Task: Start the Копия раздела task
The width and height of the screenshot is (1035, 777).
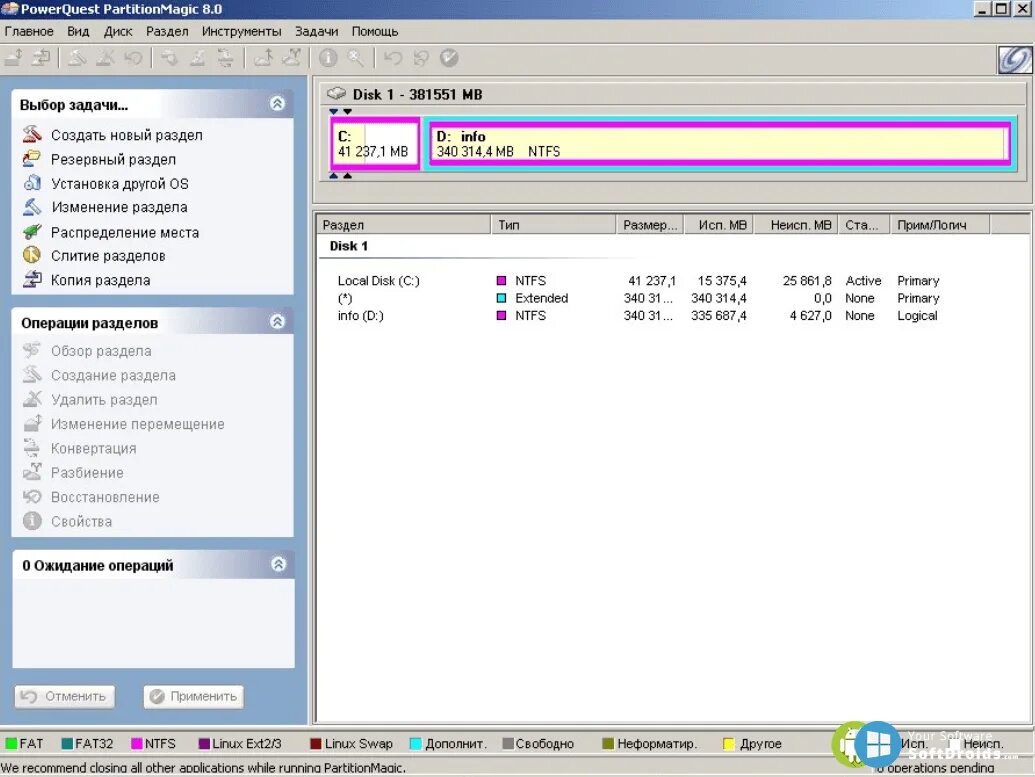Action: (x=100, y=280)
